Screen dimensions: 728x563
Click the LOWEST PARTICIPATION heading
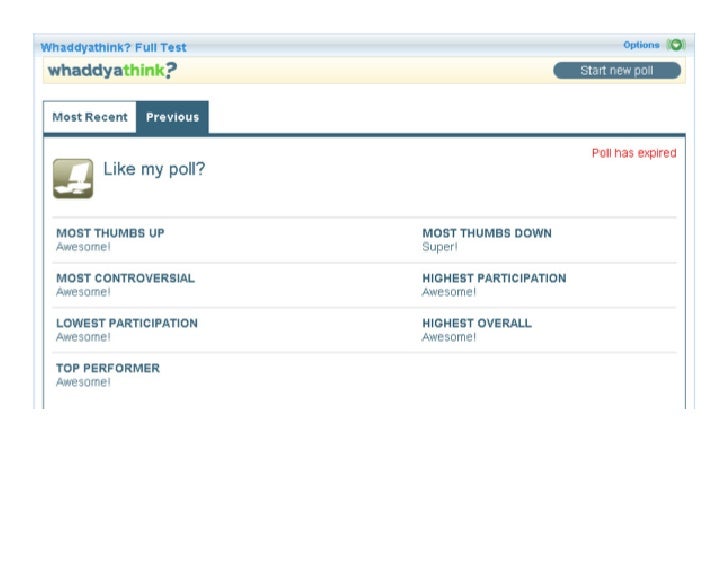pos(127,323)
